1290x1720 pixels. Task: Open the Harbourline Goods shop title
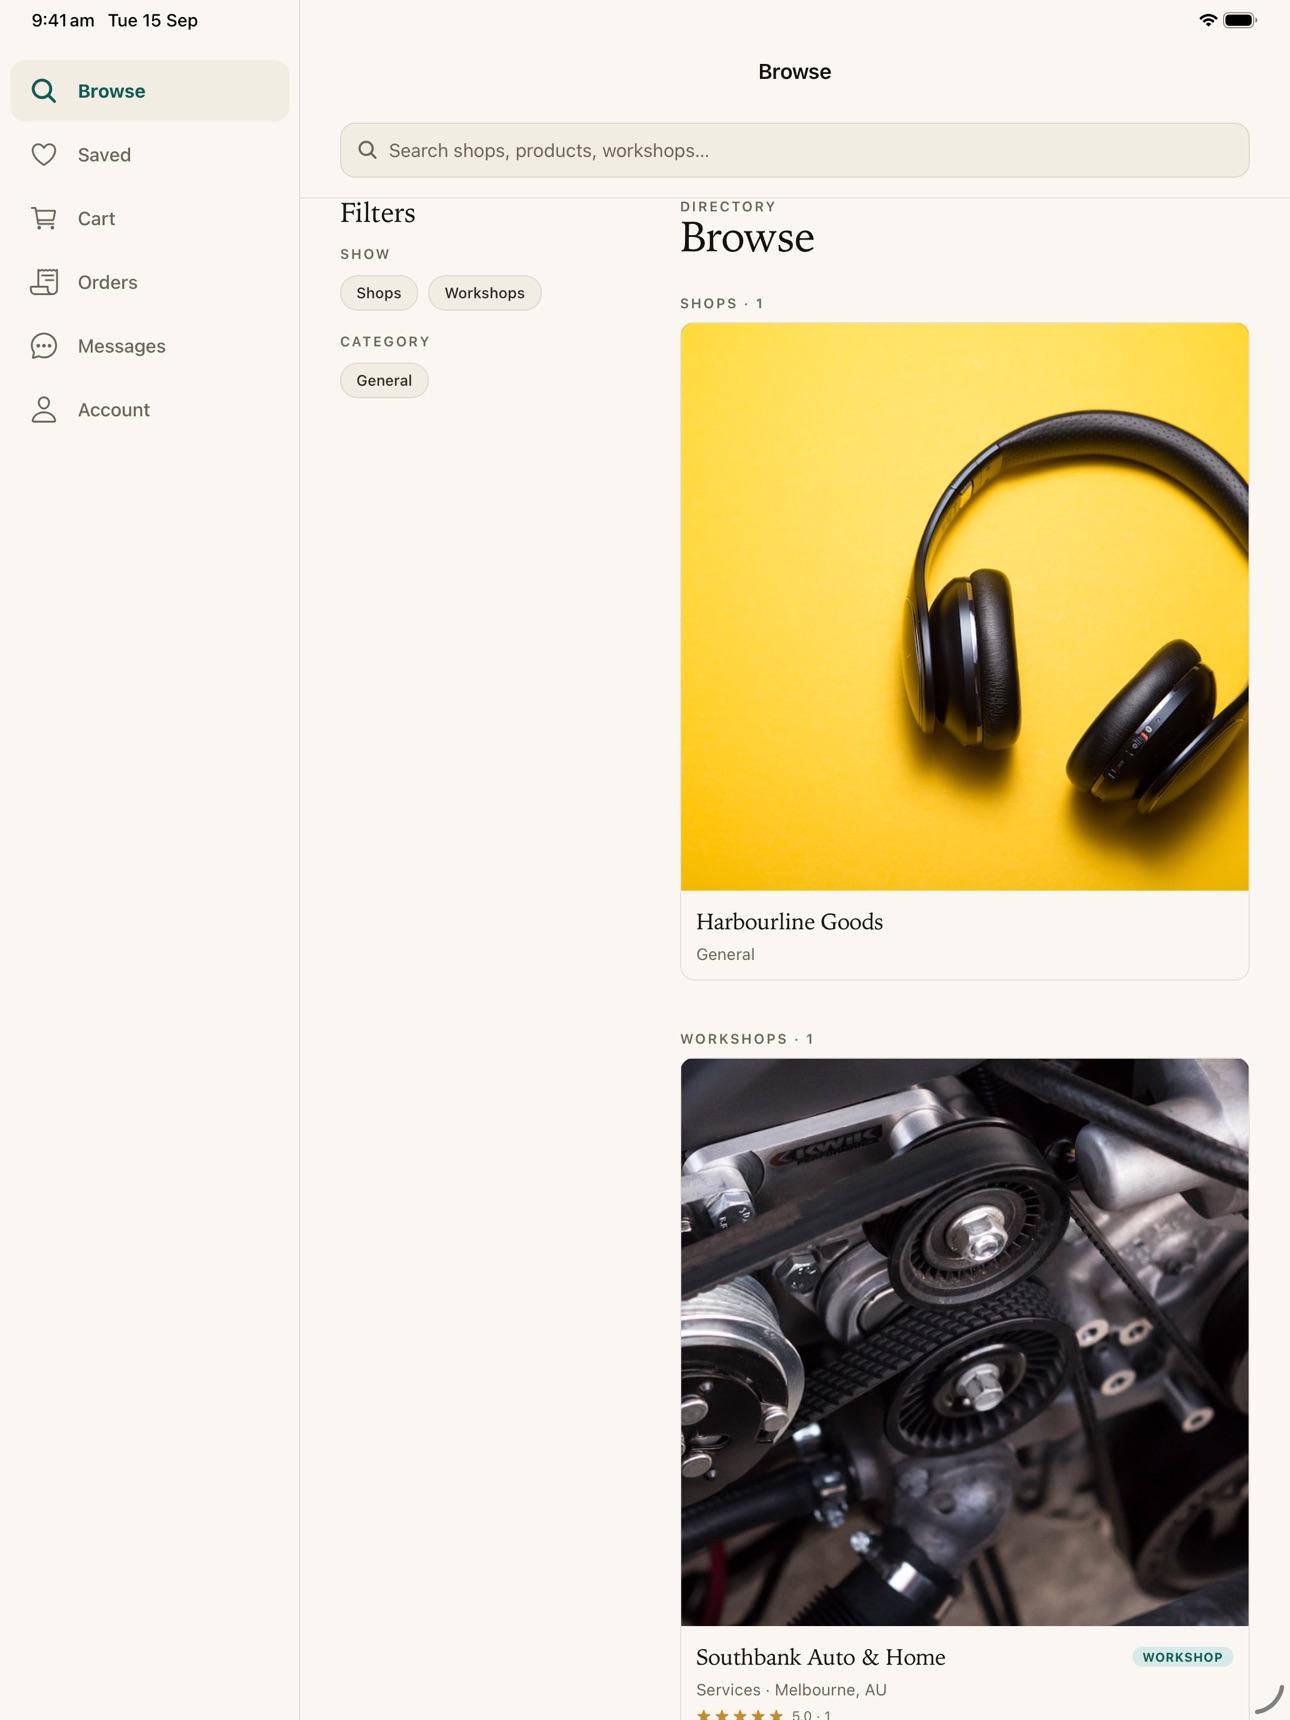coord(789,922)
